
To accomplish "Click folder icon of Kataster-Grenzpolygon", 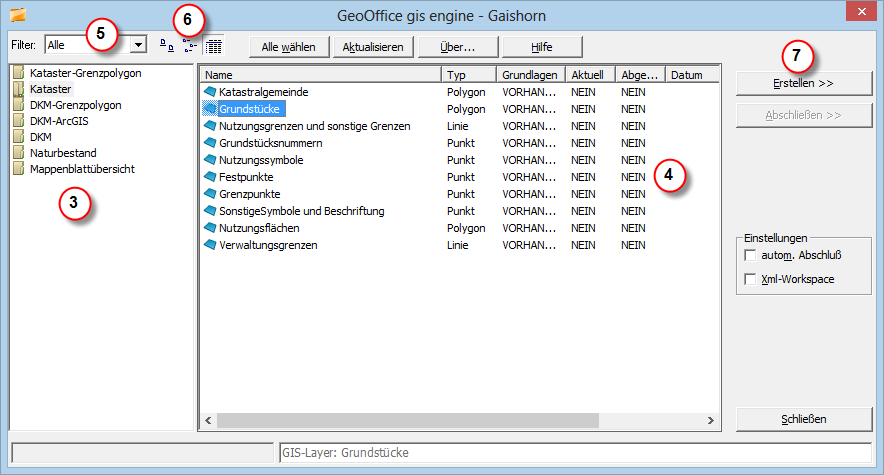I will click(19, 72).
